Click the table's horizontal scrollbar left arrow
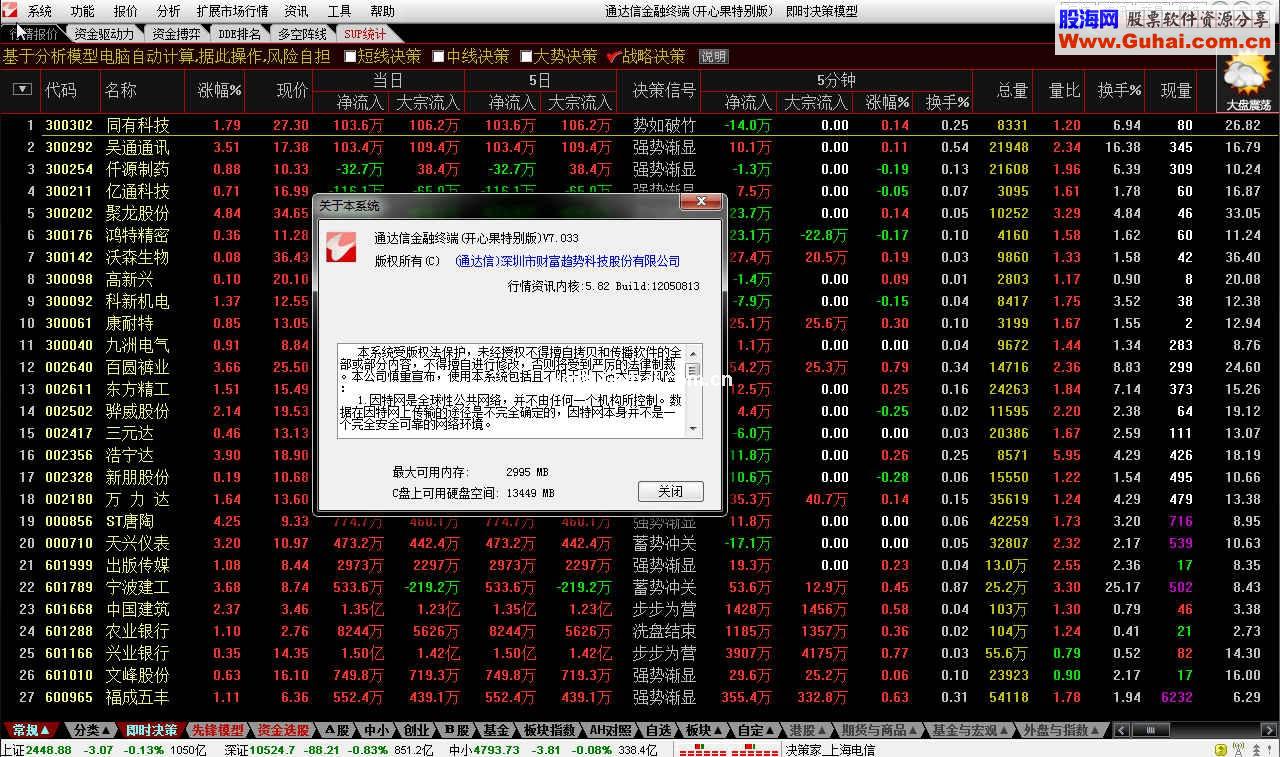 click(x=1122, y=730)
